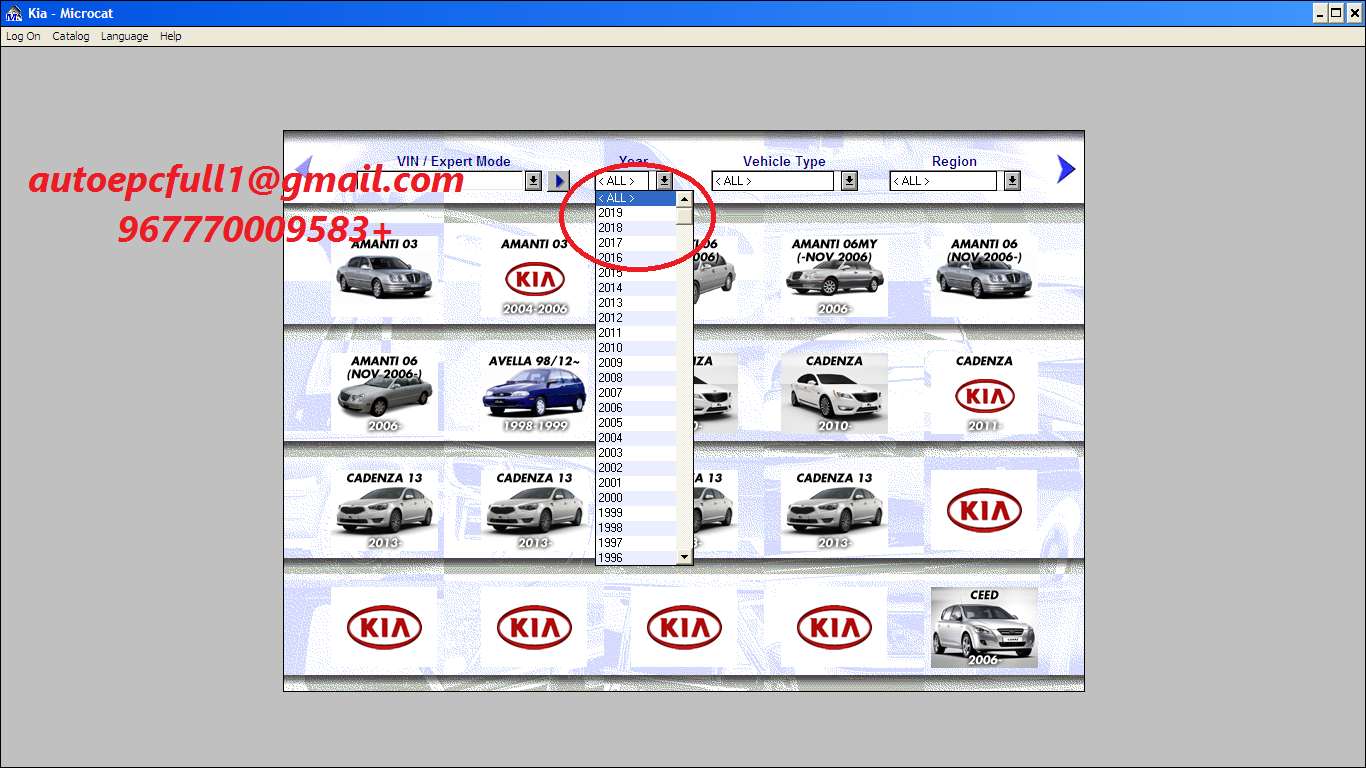Choose year 1998 from the list

(x=636, y=528)
